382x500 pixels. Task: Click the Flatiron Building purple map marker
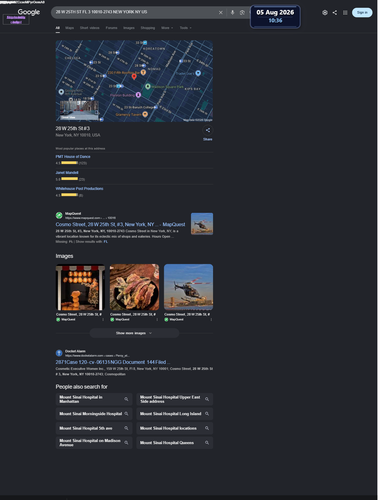pyautogui.click(x=138, y=95)
